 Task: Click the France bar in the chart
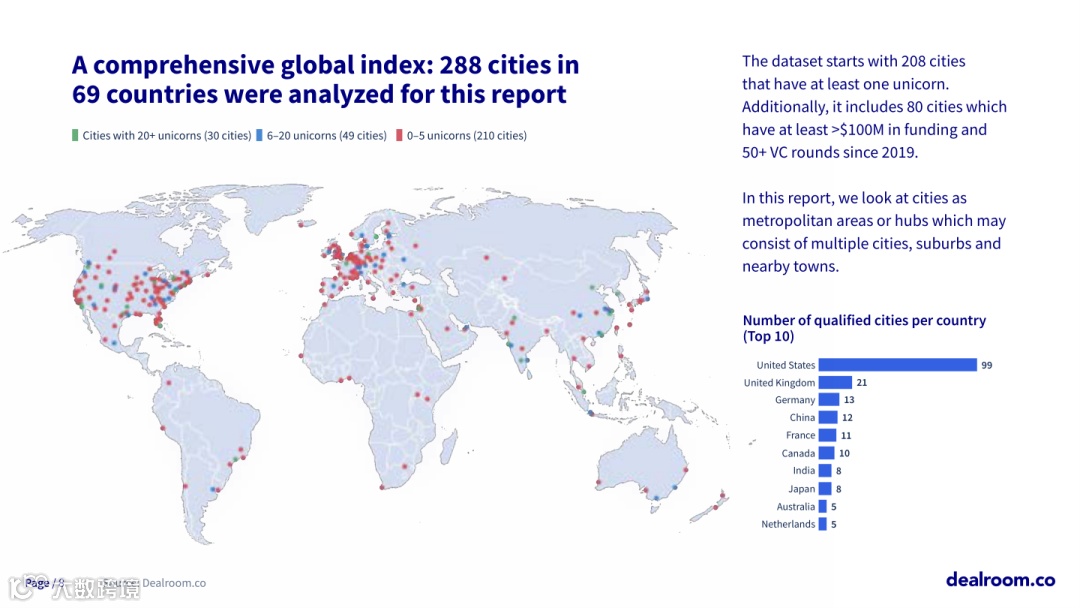[827, 435]
